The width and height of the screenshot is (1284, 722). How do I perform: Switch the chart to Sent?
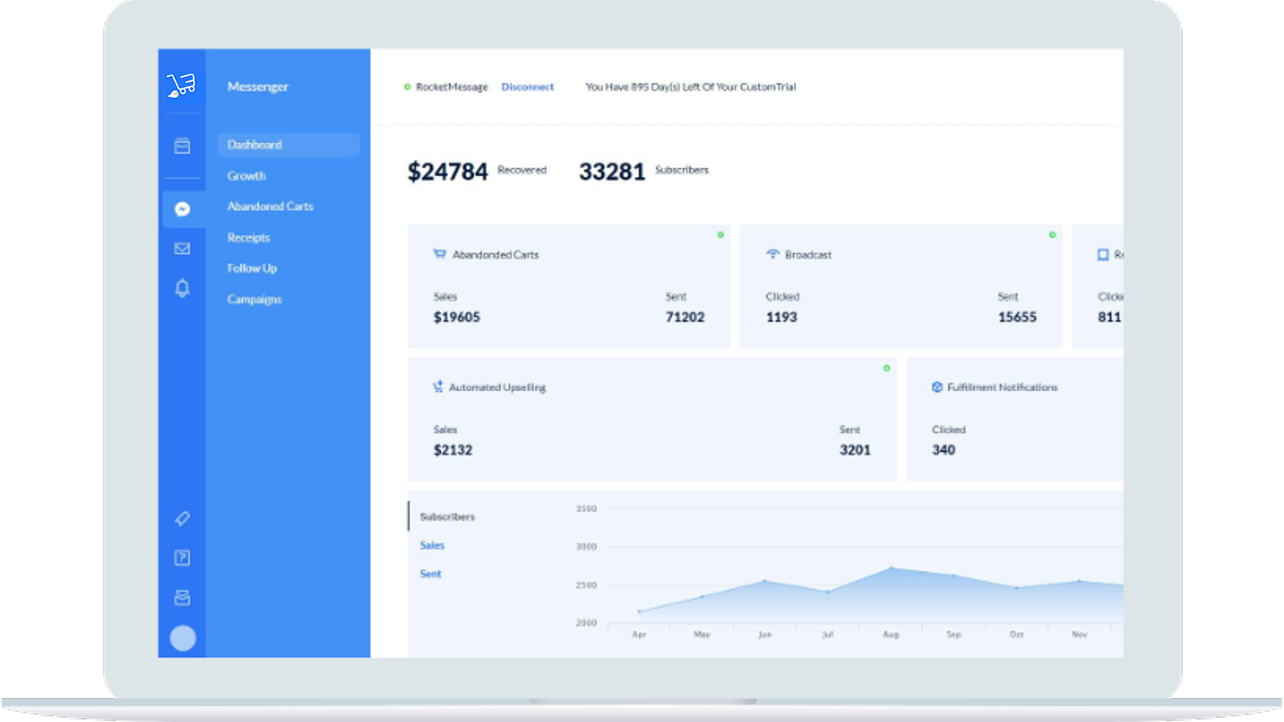430,574
